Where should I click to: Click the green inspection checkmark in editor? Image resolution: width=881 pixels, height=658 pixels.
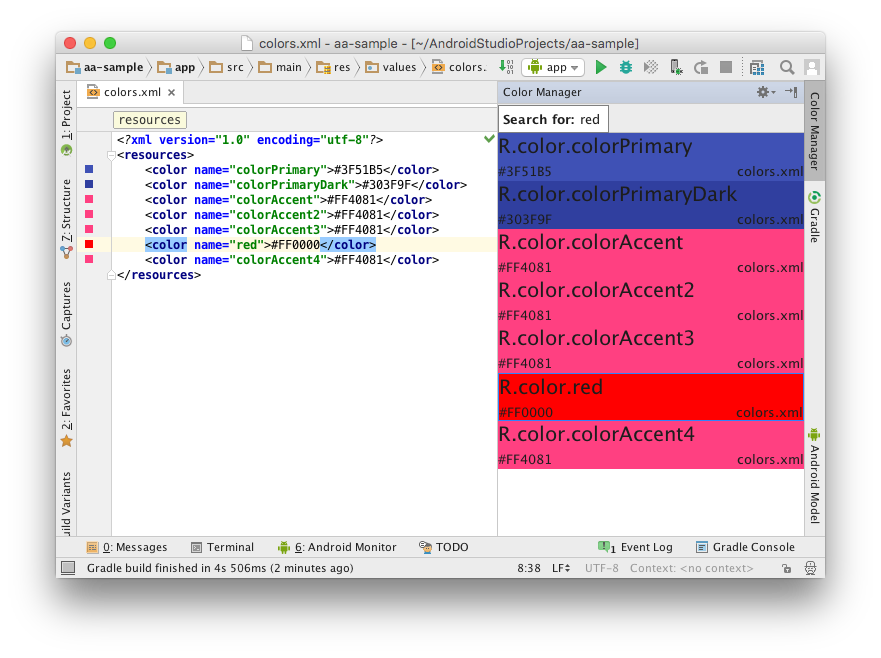click(489, 138)
